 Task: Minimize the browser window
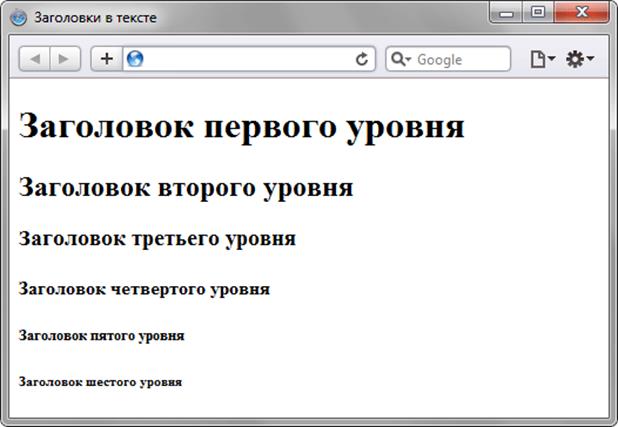click(x=506, y=13)
